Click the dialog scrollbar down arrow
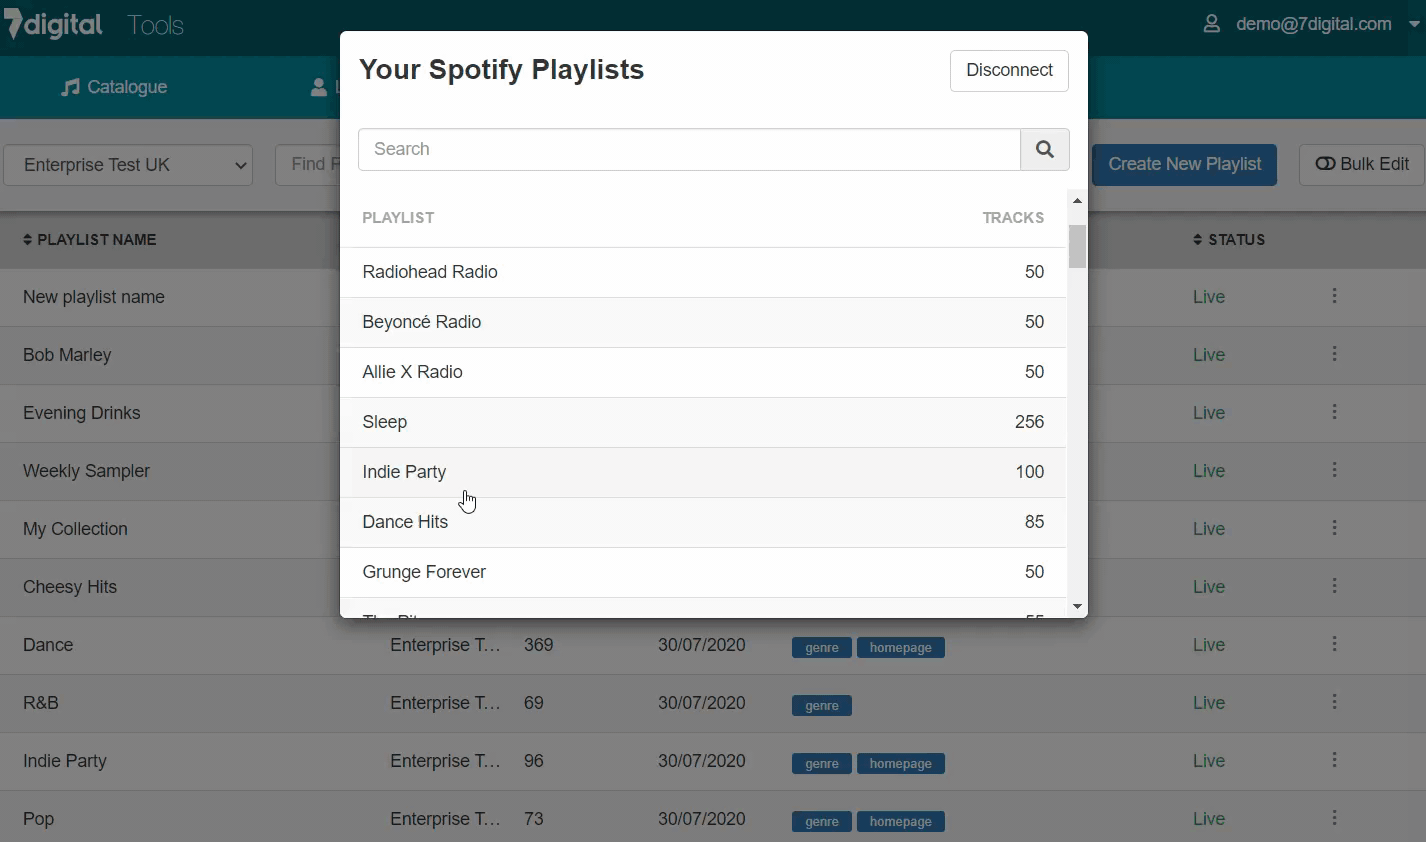The height and width of the screenshot is (842, 1426). coord(1077,607)
